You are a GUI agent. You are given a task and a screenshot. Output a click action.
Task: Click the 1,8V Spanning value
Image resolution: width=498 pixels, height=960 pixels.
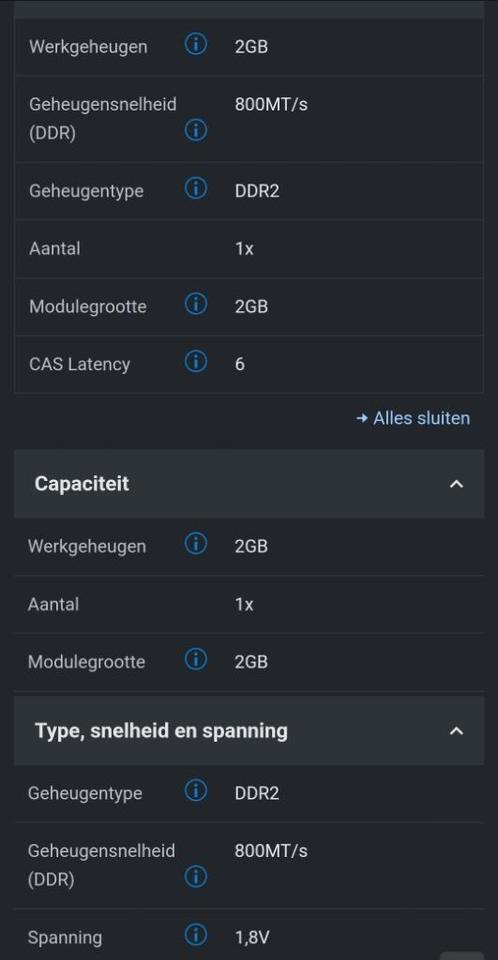coord(252,937)
